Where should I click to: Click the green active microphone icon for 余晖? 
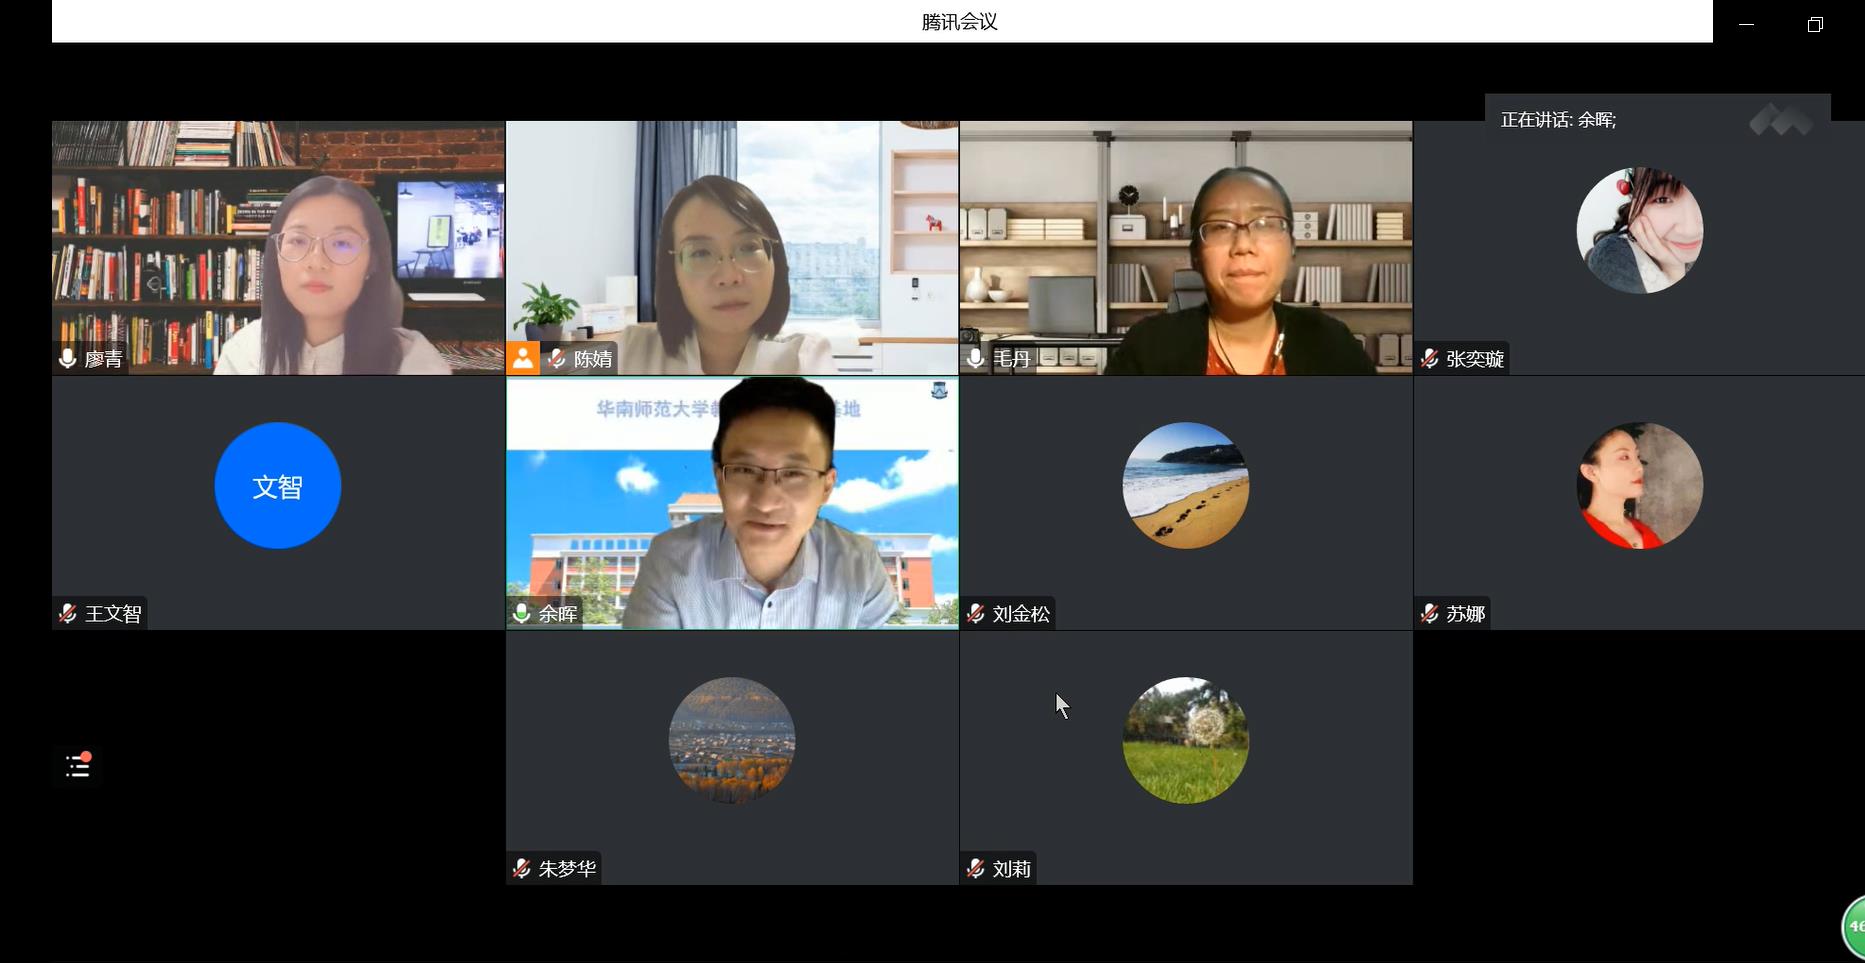[522, 613]
